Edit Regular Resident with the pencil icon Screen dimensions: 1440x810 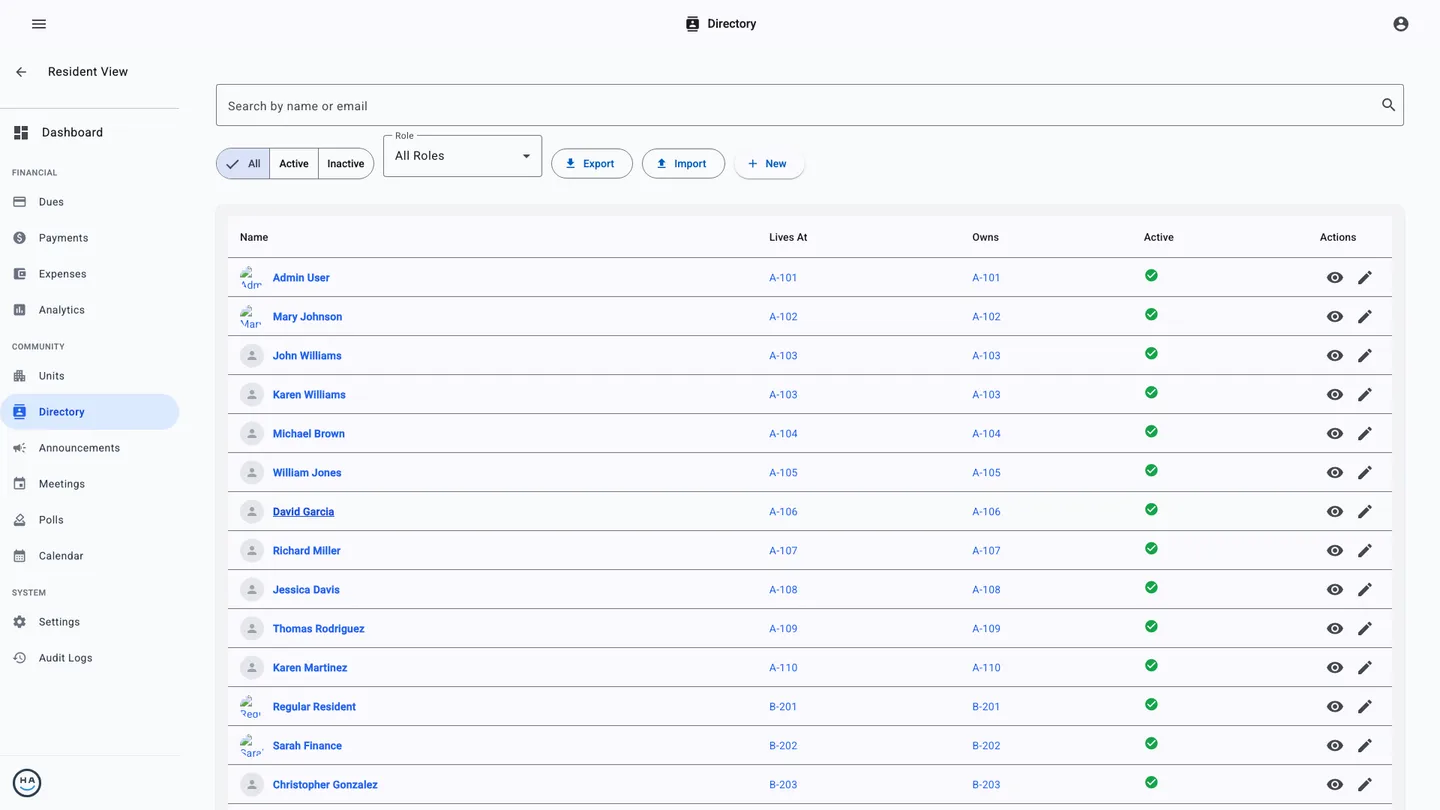(1365, 707)
